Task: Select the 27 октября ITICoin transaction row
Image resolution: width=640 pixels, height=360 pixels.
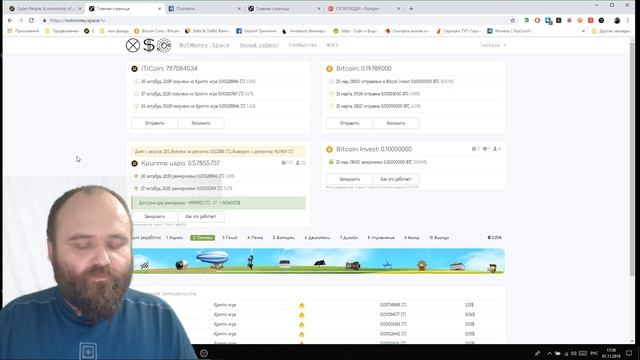Action: (218, 94)
